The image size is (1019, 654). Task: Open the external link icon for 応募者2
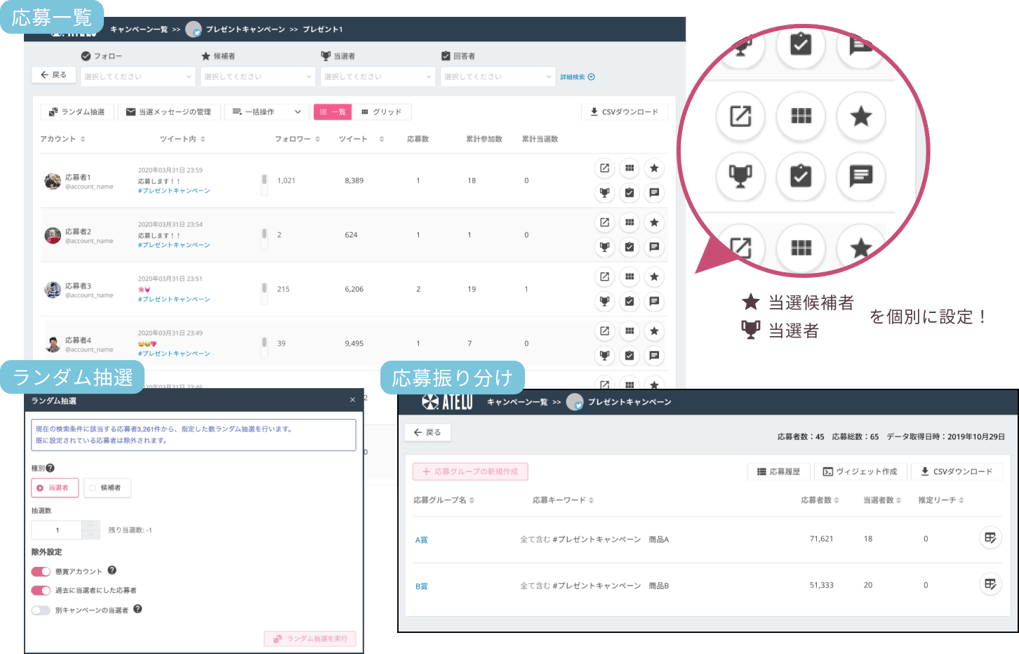coord(604,222)
